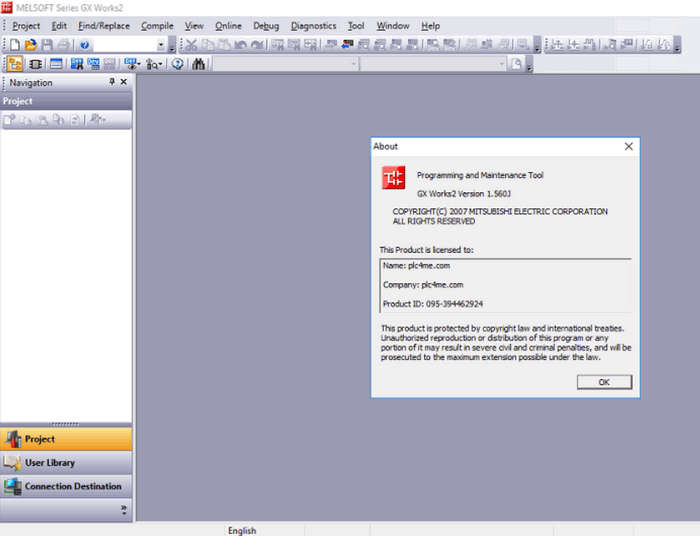Click the 'Name: plc4me.com' license line
This screenshot has height=536, width=700.
coord(416,266)
